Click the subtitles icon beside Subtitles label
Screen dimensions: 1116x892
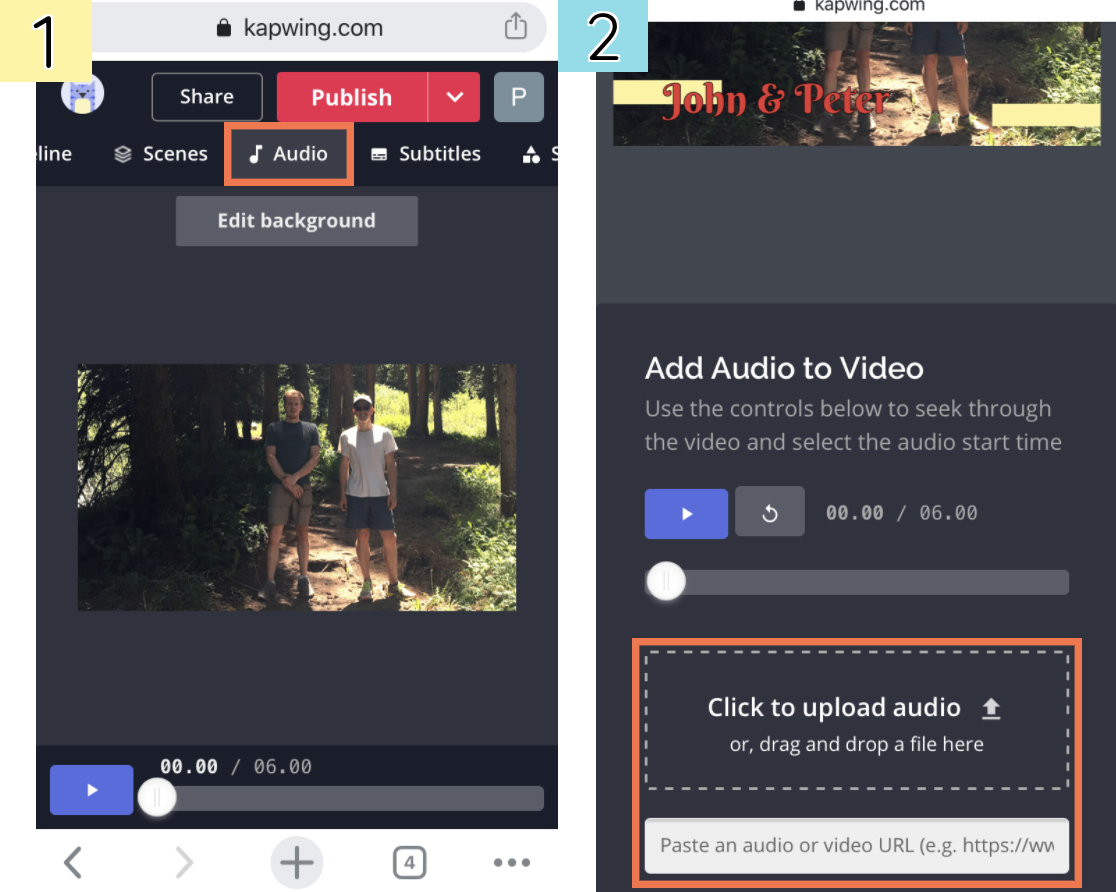click(x=379, y=154)
